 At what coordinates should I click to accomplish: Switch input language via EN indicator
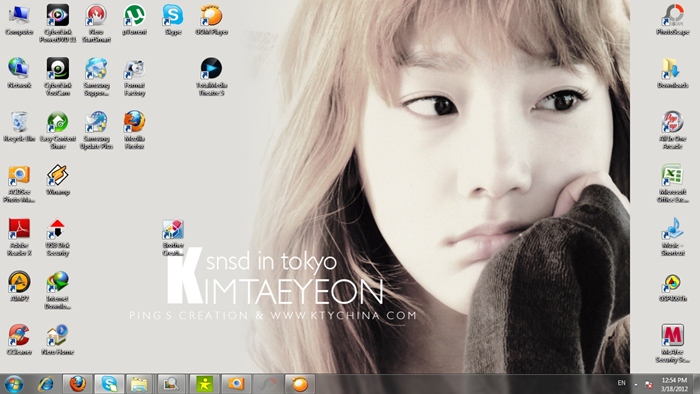coord(621,383)
